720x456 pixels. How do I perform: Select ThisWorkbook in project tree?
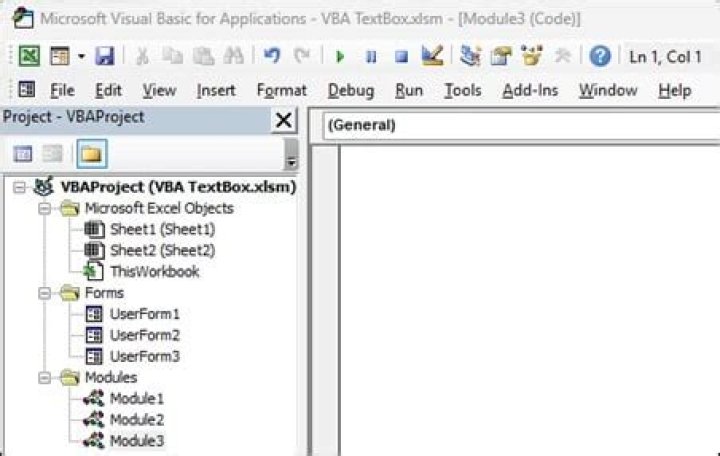tap(154, 271)
